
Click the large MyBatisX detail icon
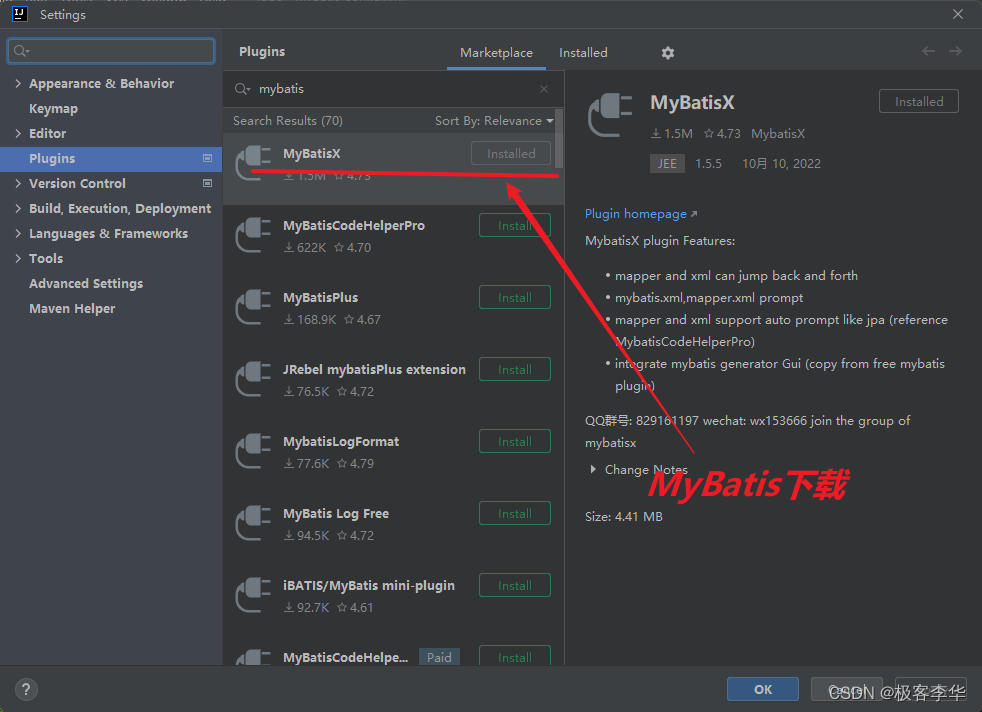coord(610,115)
